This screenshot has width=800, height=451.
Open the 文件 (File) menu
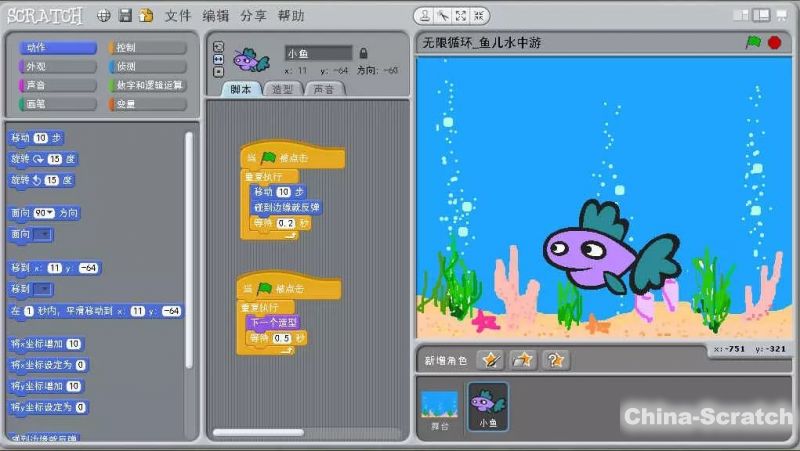(x=177, y=16)
